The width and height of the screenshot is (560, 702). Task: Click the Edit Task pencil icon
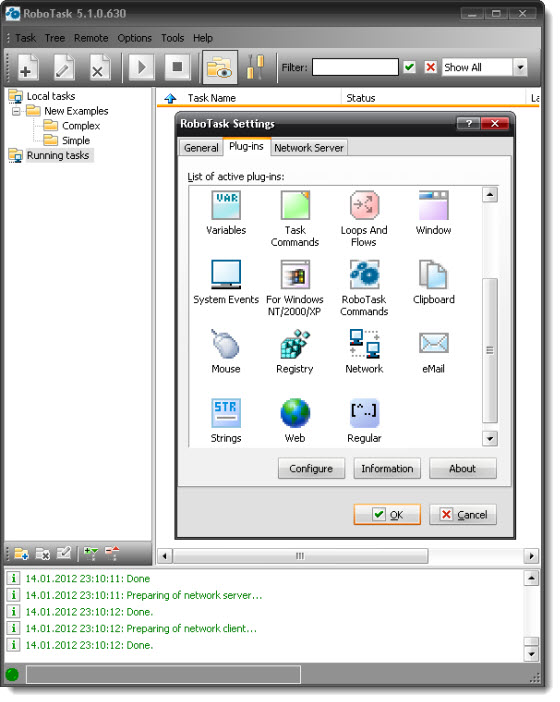(63, 68)
